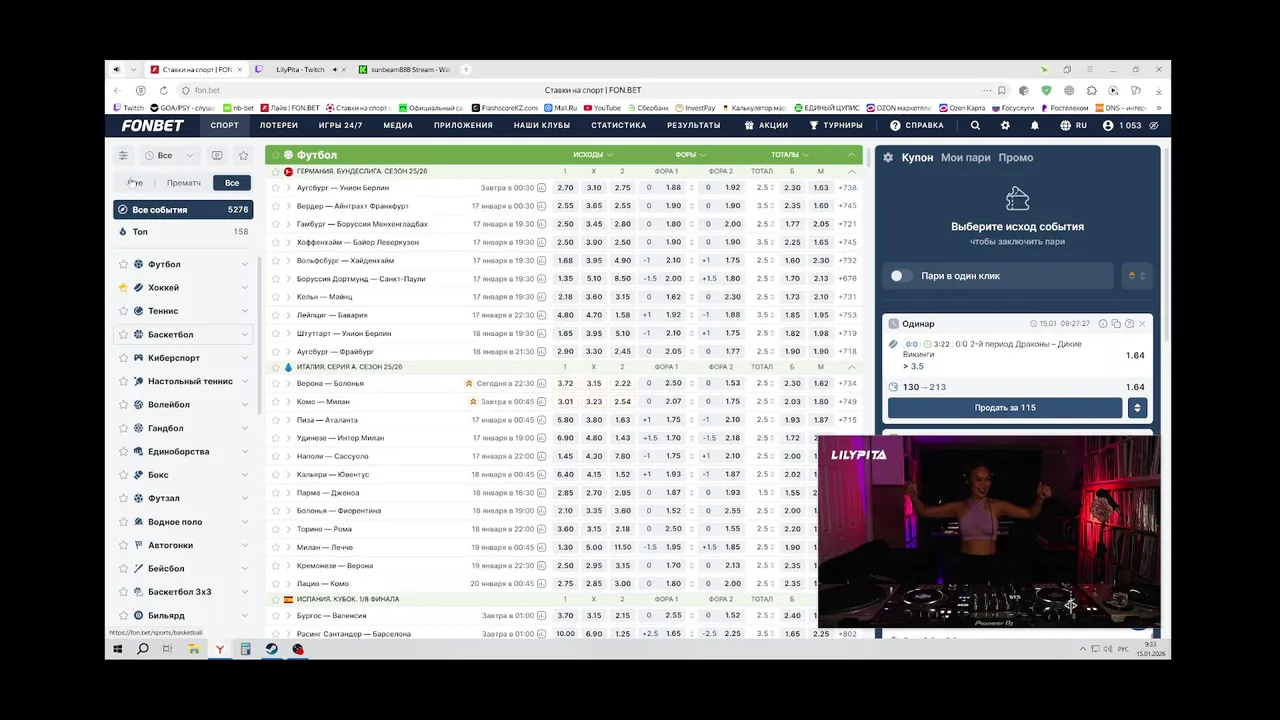Open browser downloads arrow icon
Screen dimensions: 1280x720
coord(1159,90)
